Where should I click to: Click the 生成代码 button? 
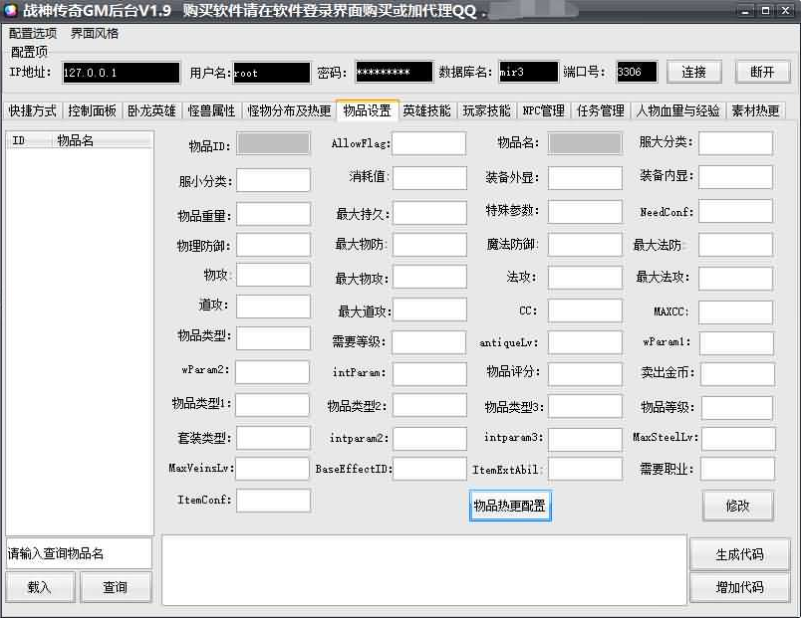click(739, 554)
